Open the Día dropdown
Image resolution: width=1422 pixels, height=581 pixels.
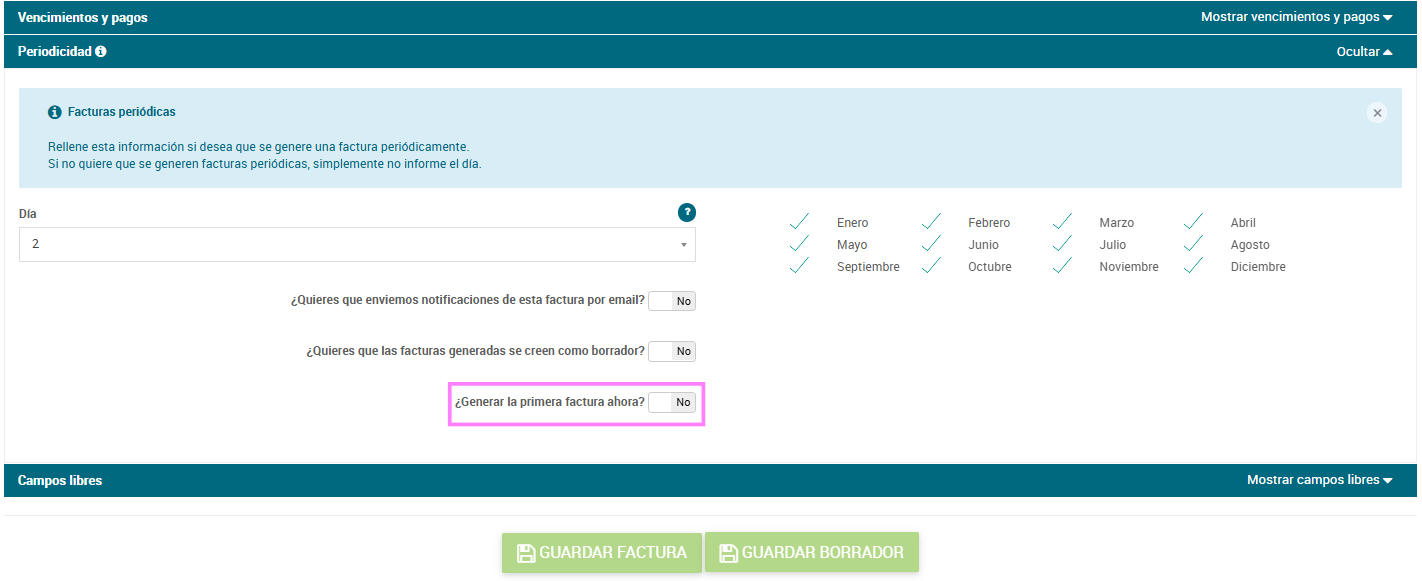pyautogui.click(x=357, y=244)
